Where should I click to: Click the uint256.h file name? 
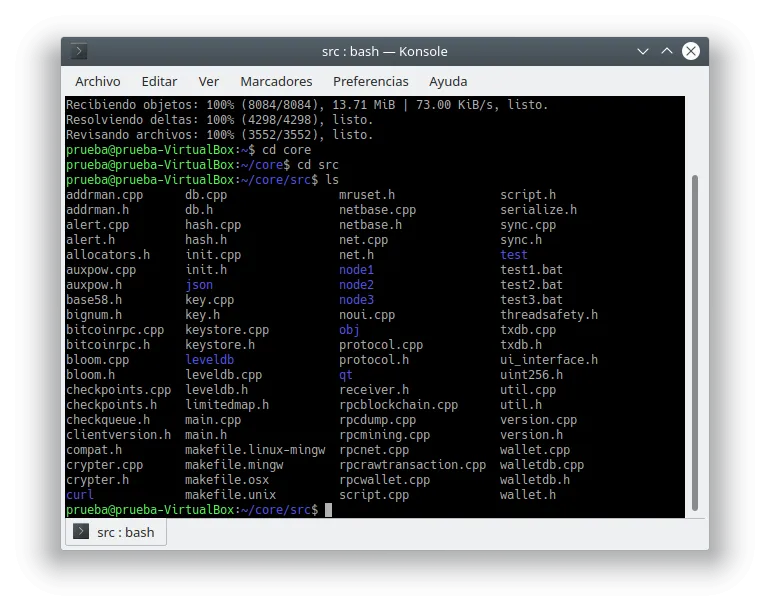click(x=531, y=375)
